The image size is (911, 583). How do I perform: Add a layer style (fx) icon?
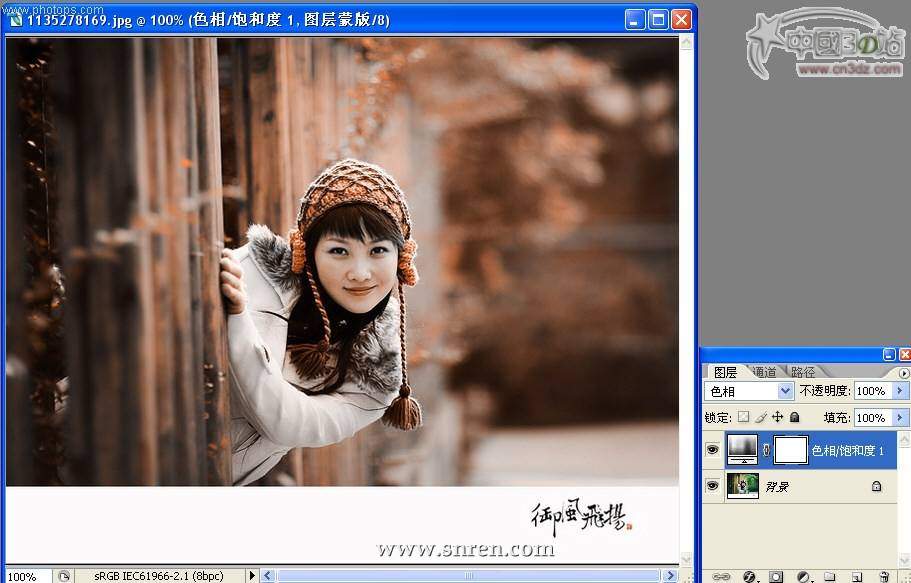(x=749, y=577)
